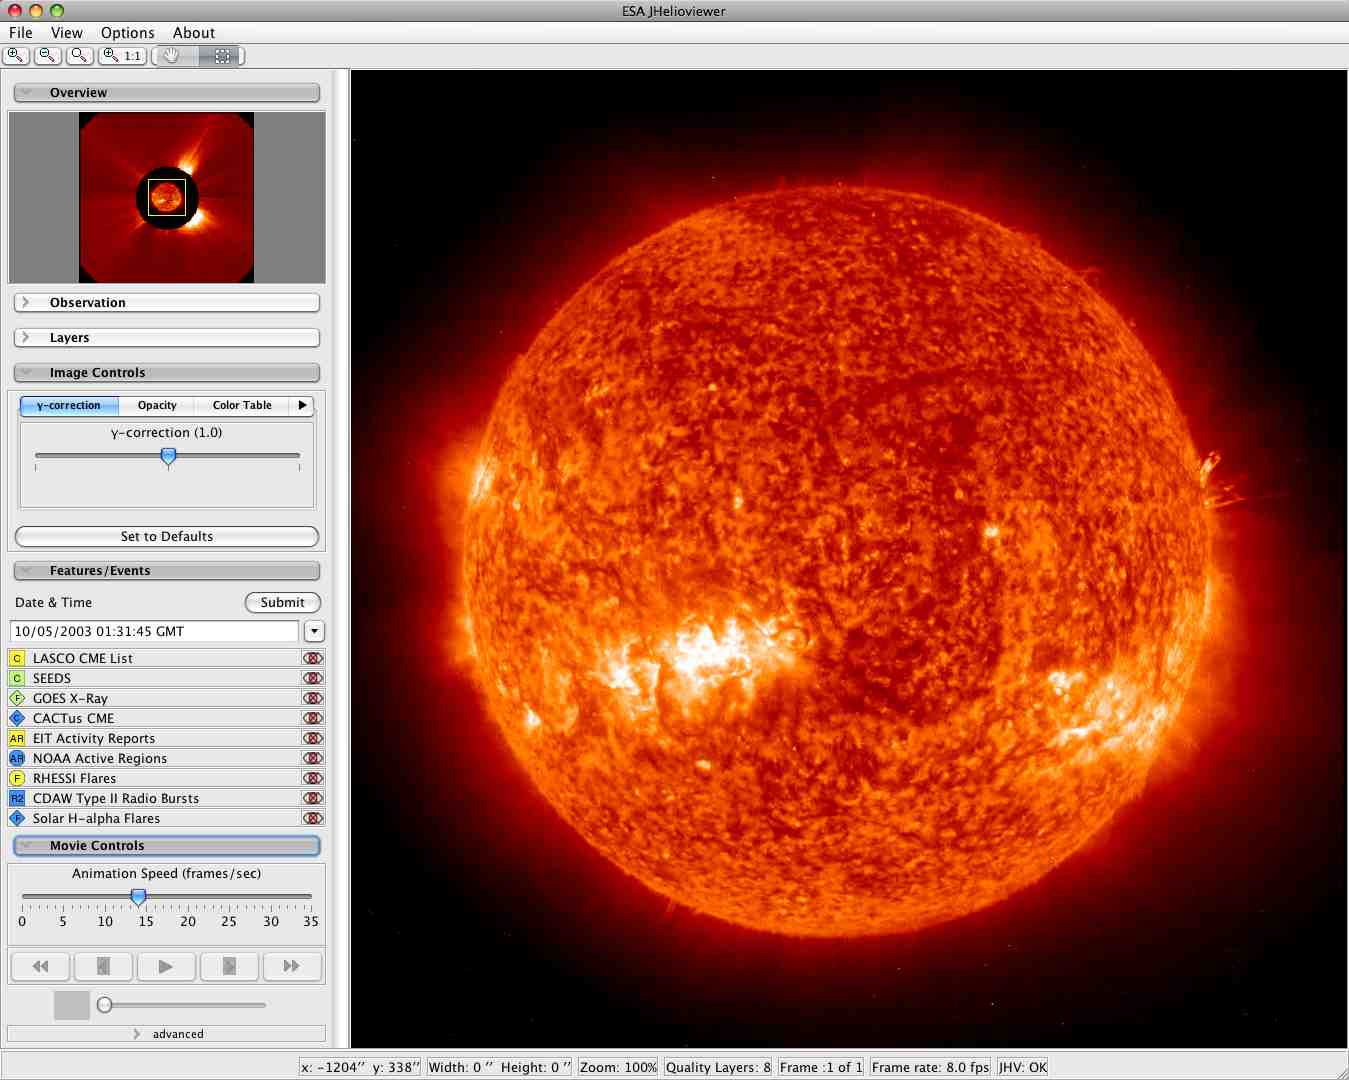Click the zoom in magnifier tool
1349x1080 pixels.
[16, 56]
